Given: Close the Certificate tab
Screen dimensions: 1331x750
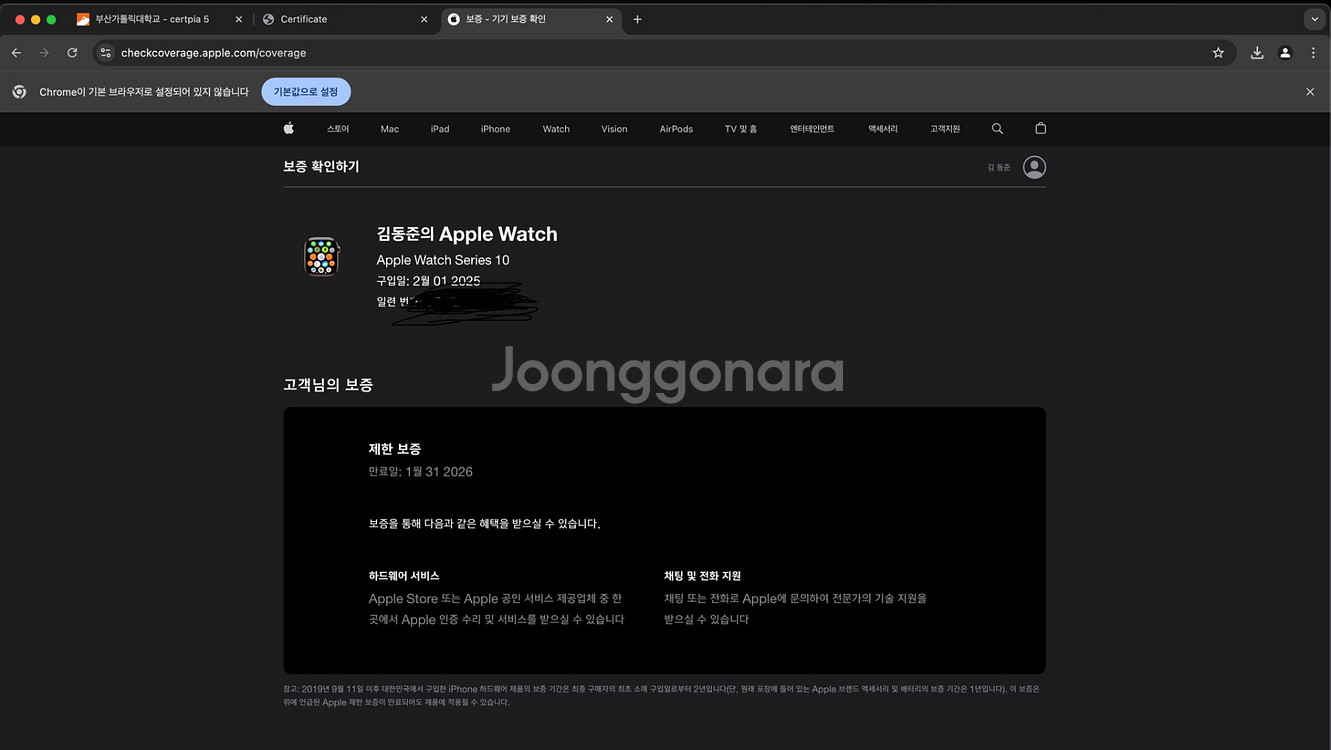Looking at the screenshot, I should pos(424,19).
